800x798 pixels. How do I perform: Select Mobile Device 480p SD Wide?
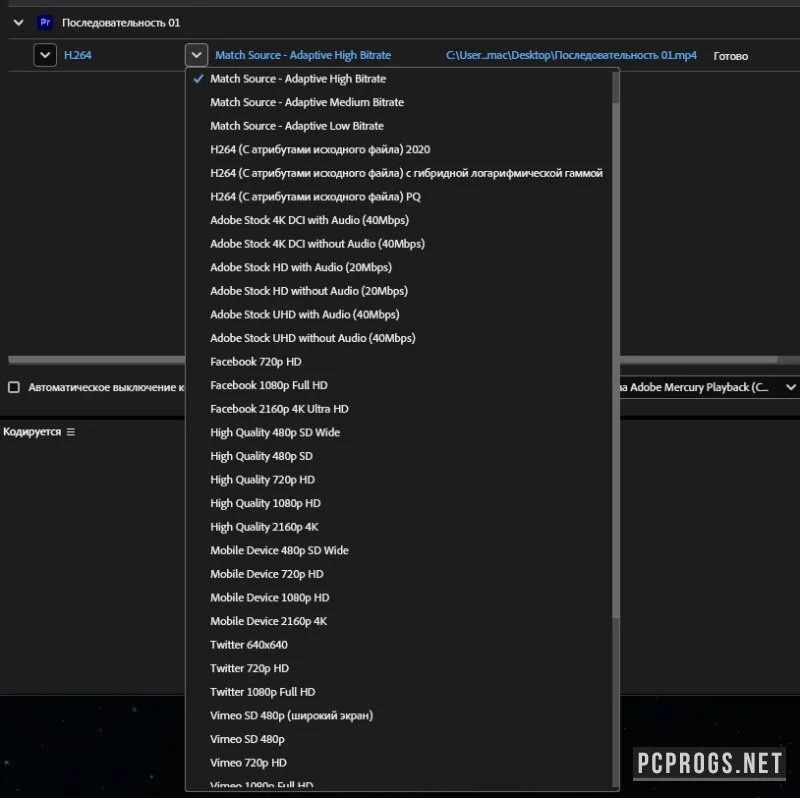coord(399,550)
